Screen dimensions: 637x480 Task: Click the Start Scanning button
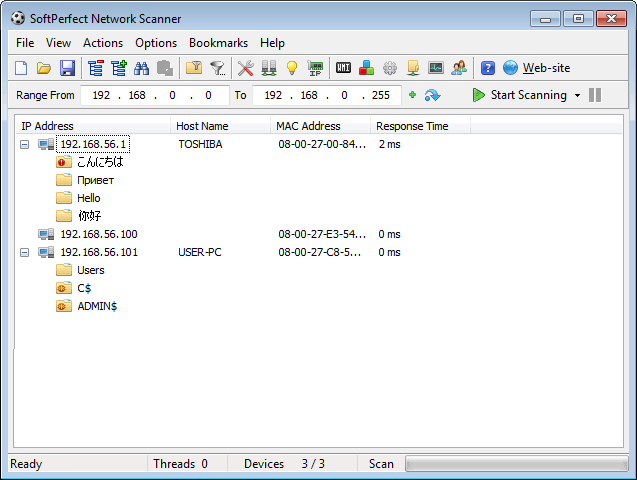pyautogui.click(x=520, y=95)
